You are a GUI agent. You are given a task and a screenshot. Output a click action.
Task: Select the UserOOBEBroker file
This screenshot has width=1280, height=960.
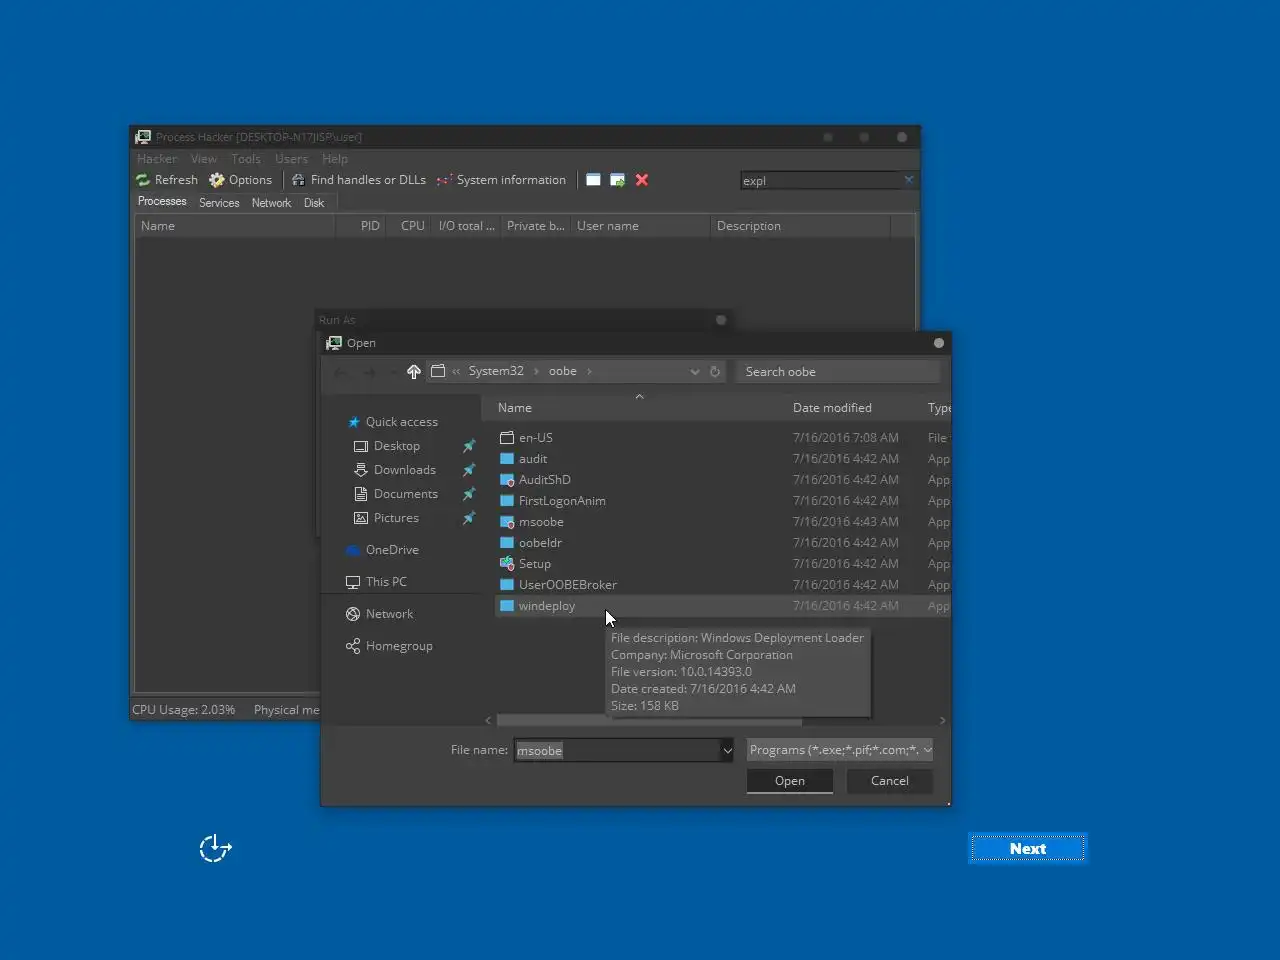[567, 585]
